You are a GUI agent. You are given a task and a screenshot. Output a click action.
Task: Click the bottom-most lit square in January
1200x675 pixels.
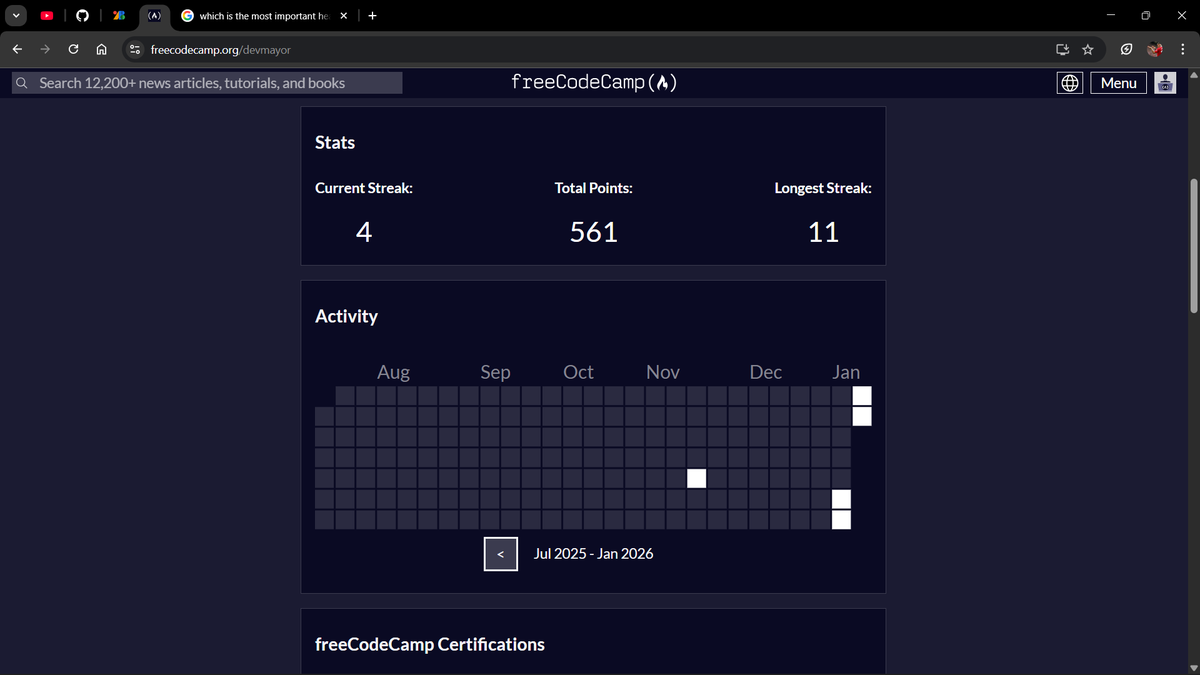(842, 519)
